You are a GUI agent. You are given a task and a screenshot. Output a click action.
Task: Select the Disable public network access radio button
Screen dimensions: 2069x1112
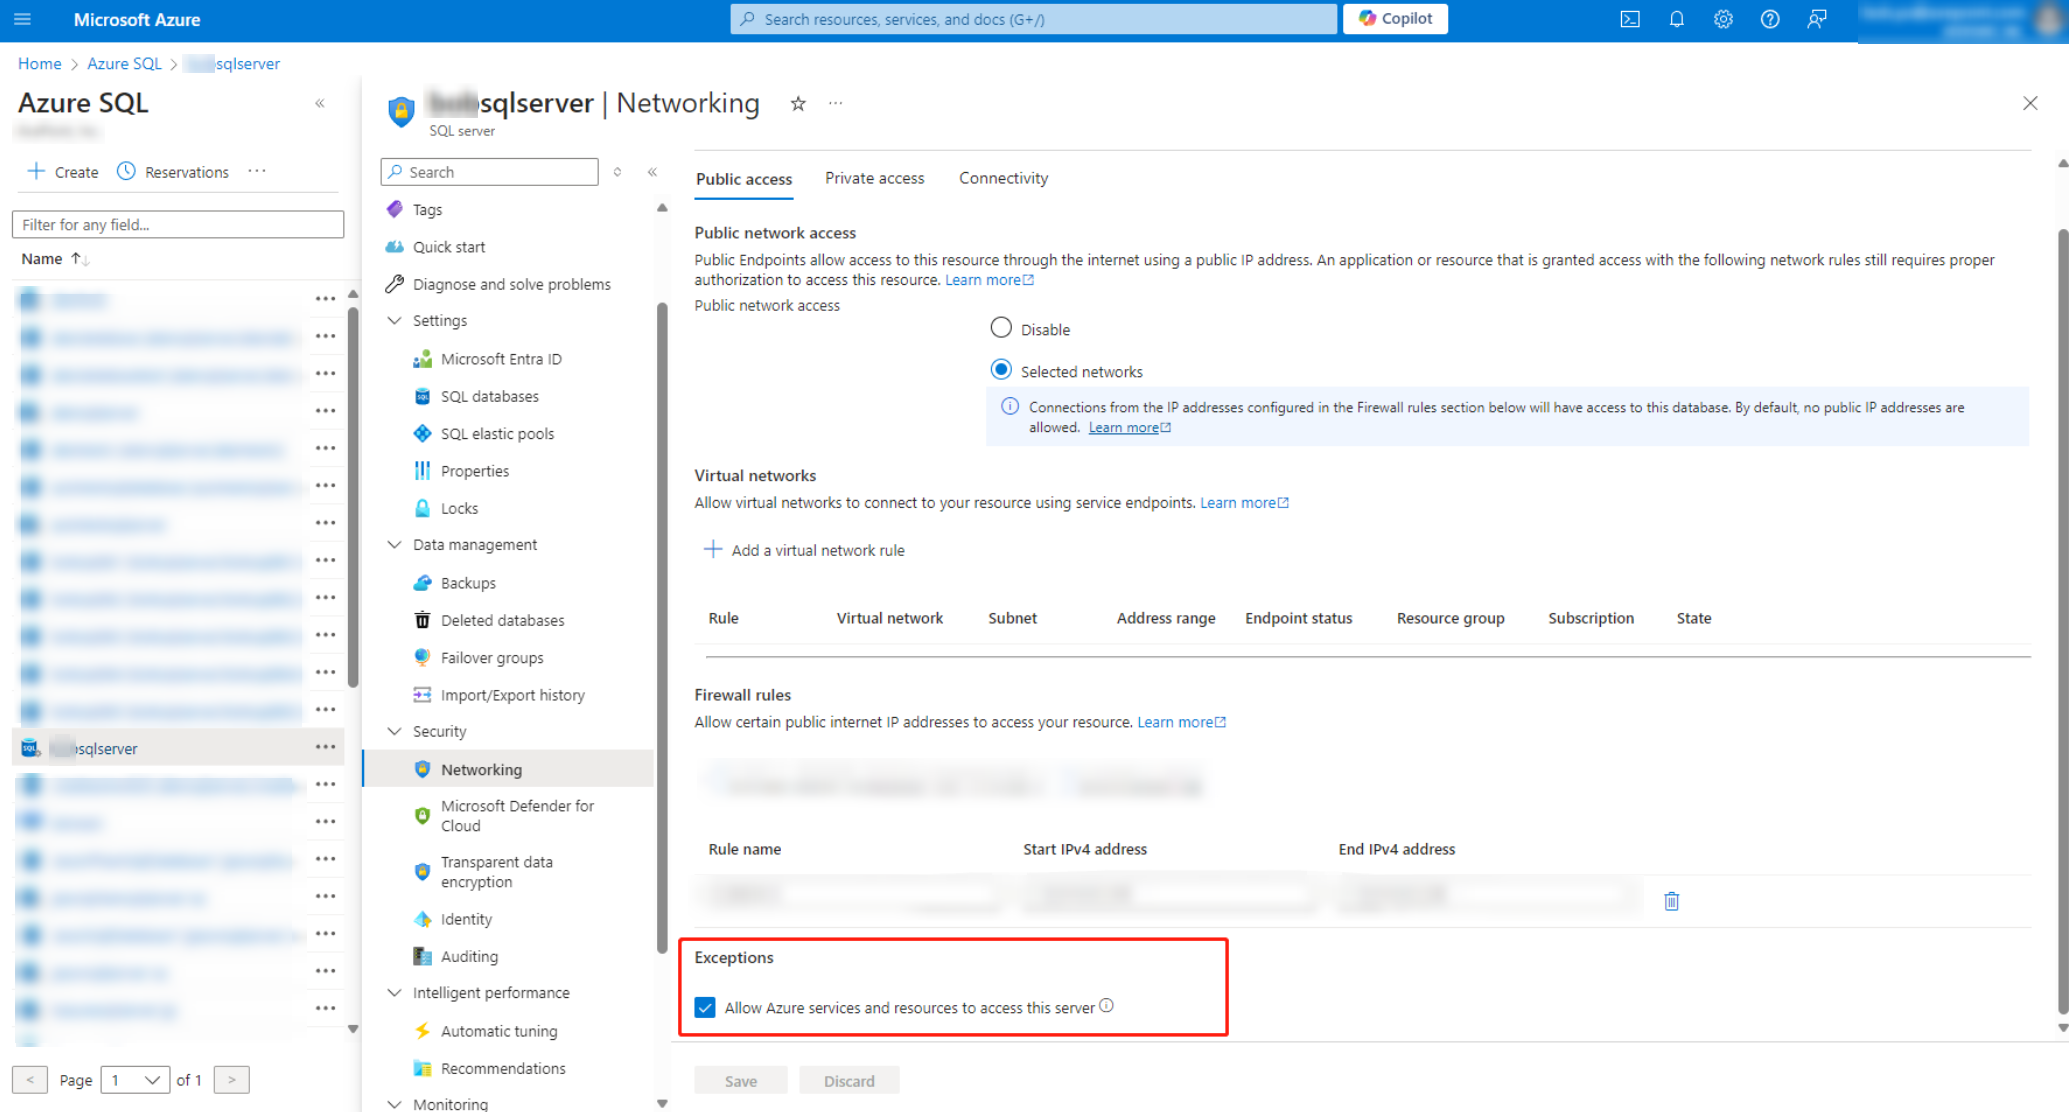pyautogui.click(x=1001, y=327)
